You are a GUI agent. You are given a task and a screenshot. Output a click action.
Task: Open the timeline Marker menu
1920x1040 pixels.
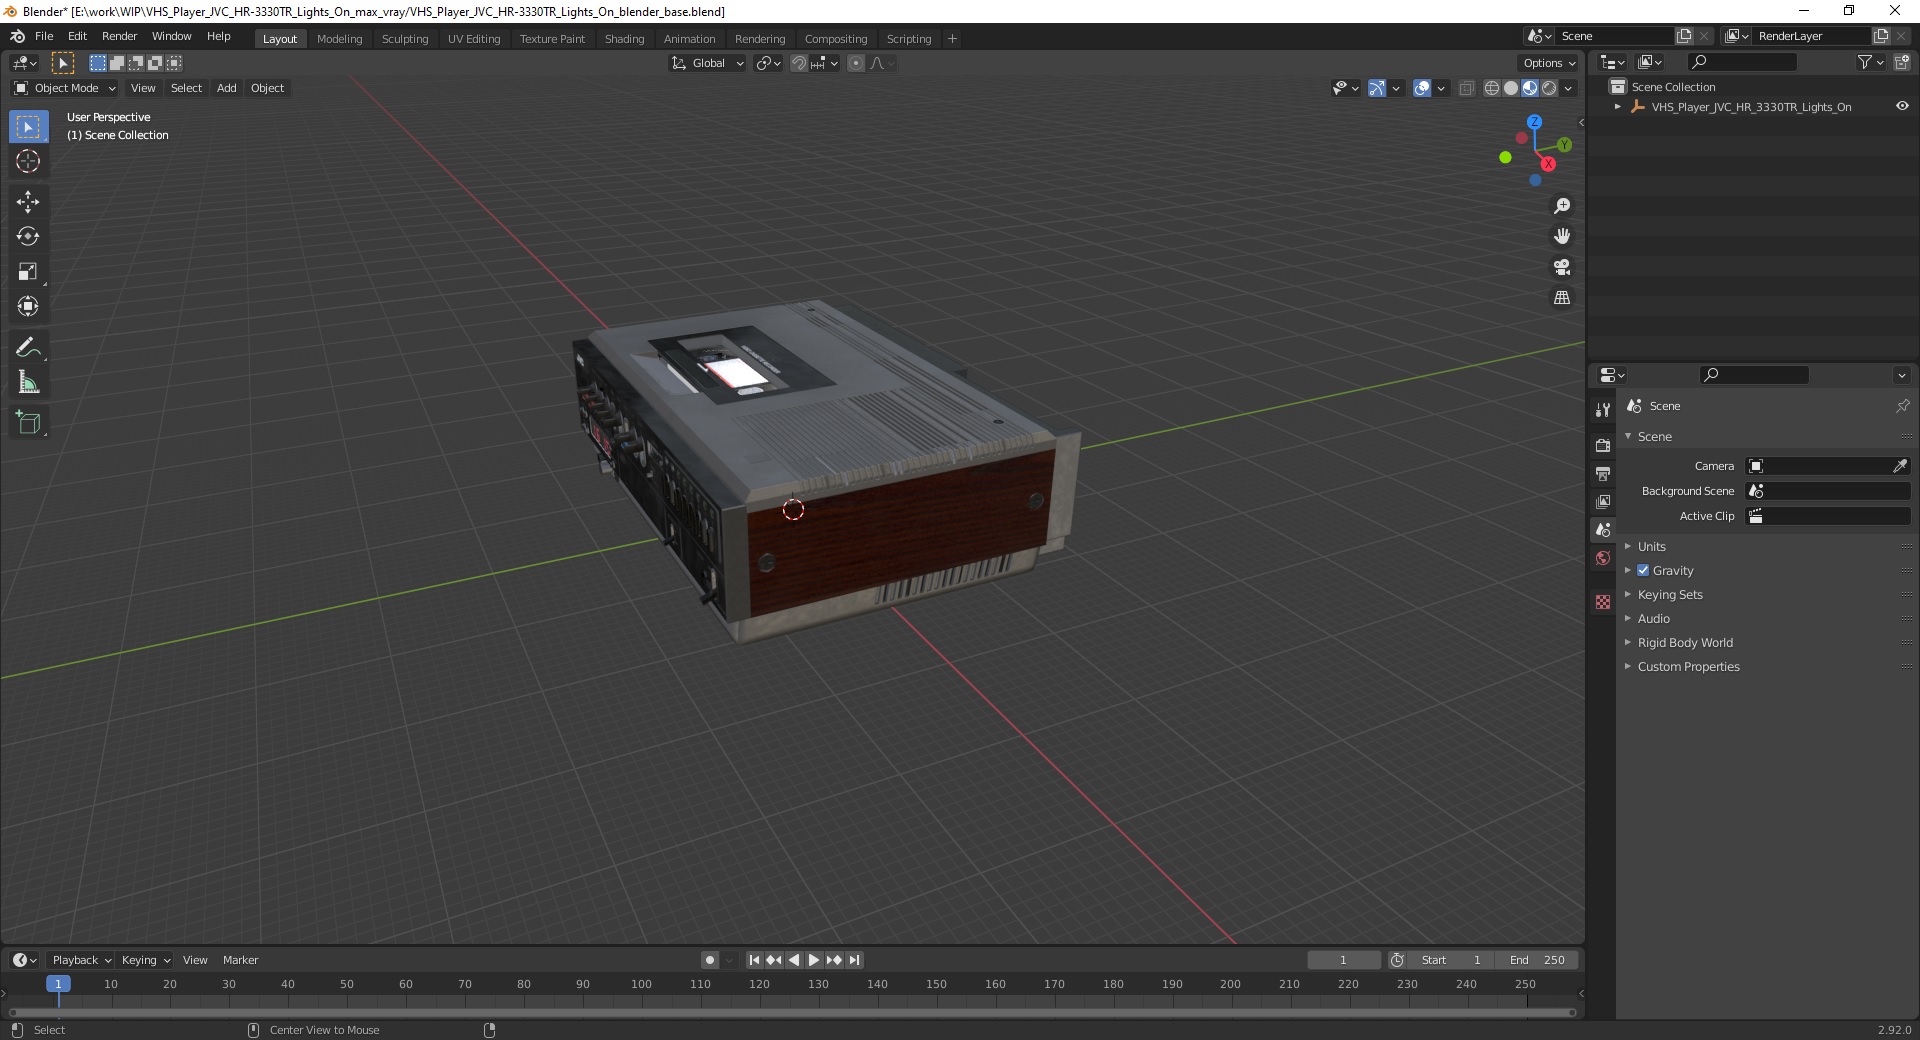(x=240, y=960)
